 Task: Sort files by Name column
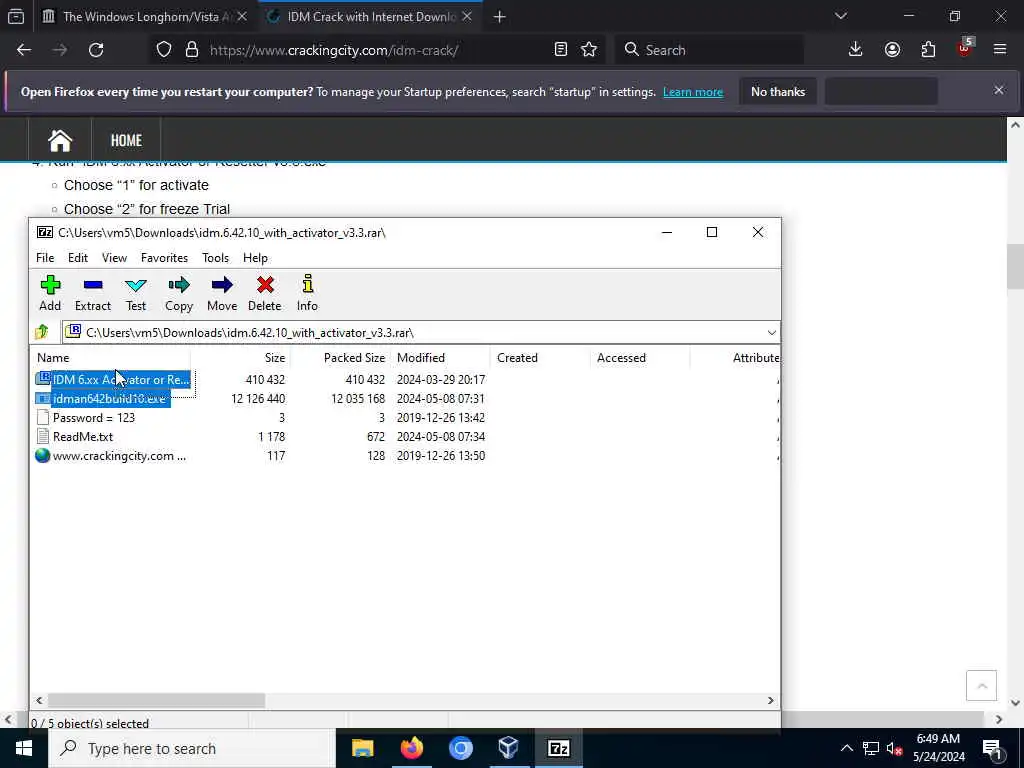110,358
